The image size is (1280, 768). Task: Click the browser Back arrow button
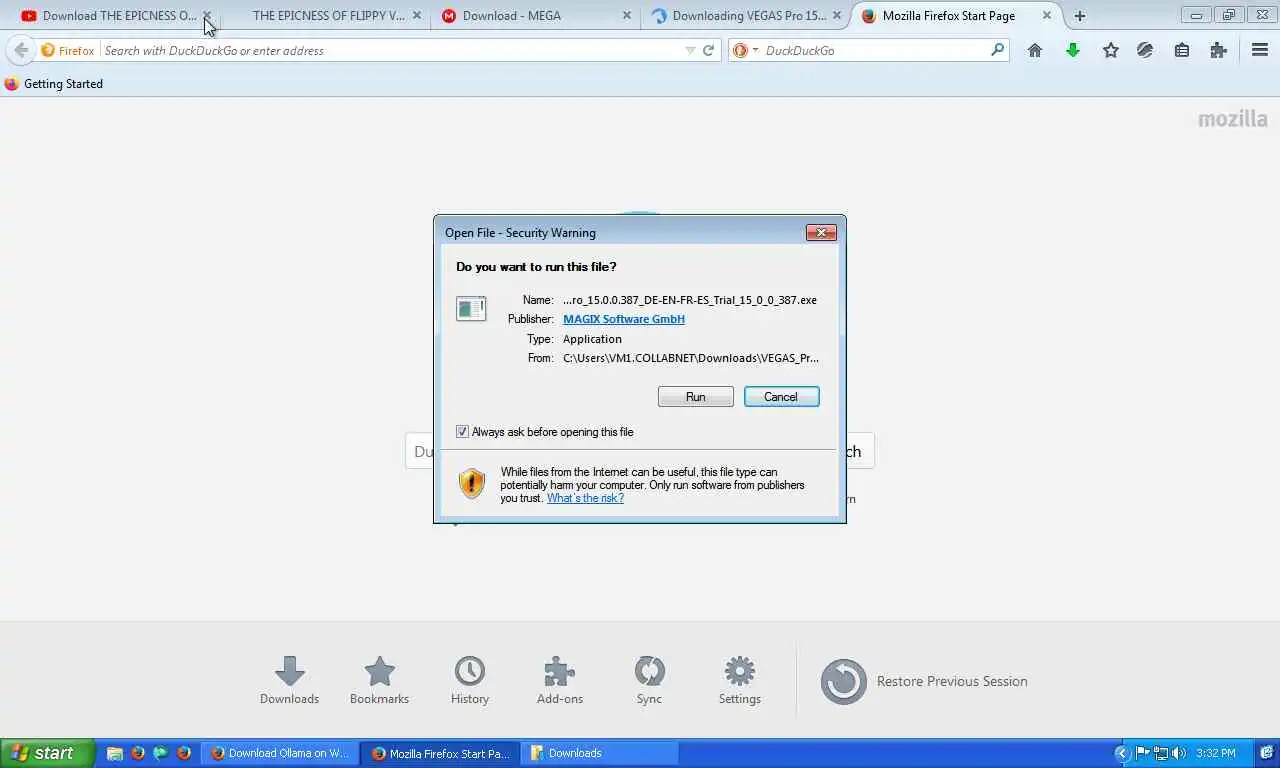coord(20,50)
